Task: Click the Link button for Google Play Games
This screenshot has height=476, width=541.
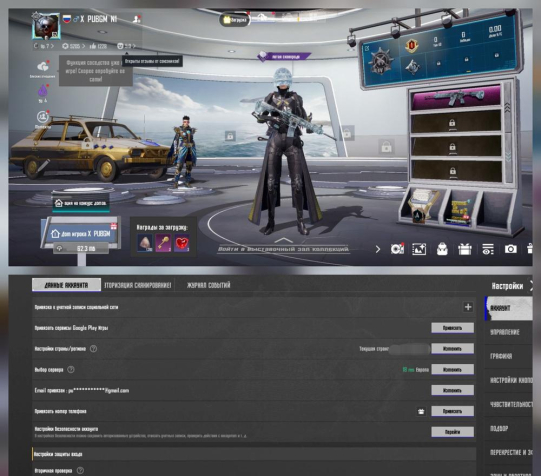Action: [x=452, y=328]
